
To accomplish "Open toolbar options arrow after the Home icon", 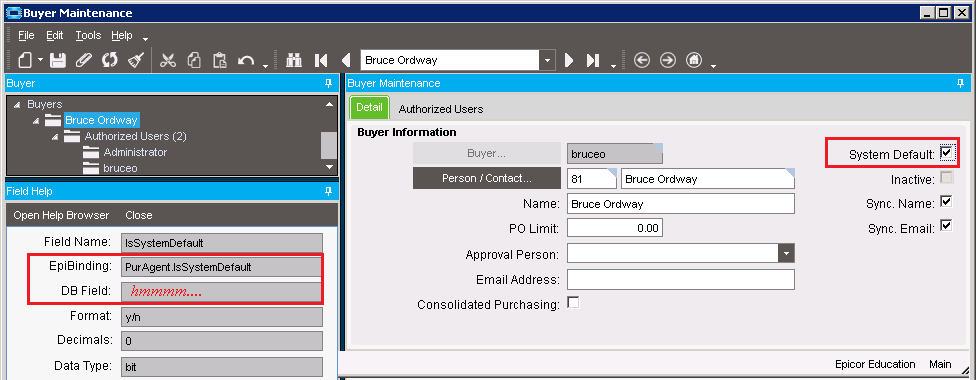I will tap(713, 65).
